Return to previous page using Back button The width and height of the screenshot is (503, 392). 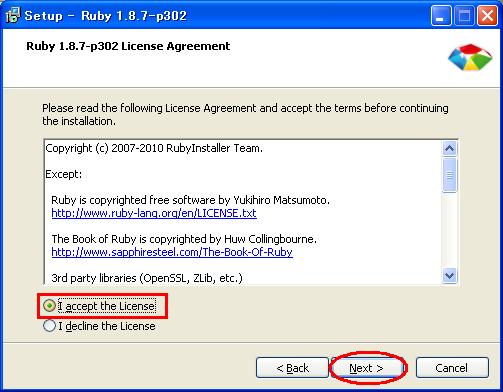tap(292, 368)
